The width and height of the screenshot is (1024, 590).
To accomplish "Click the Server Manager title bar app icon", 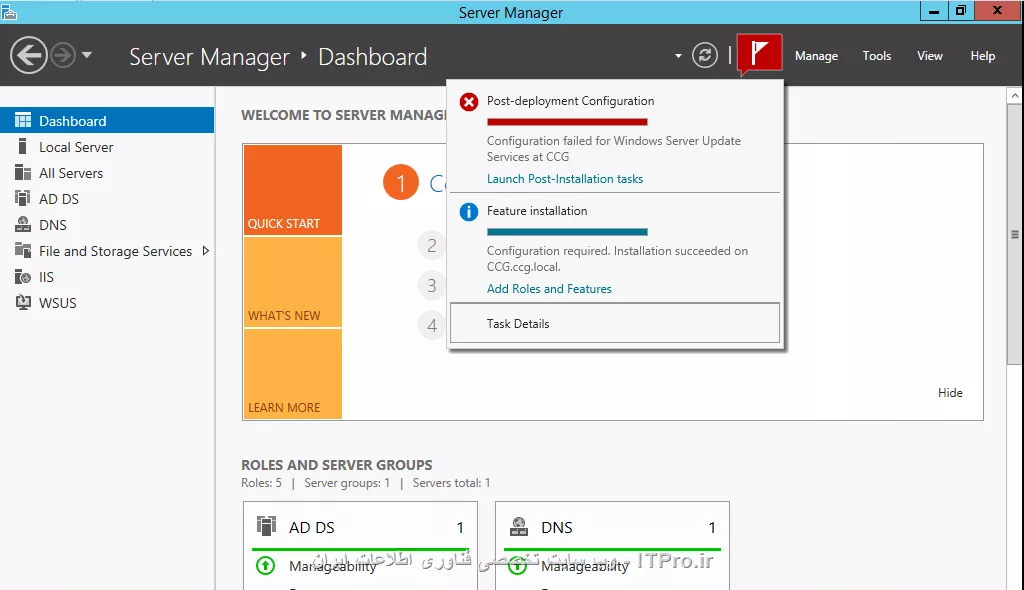I will pos(8,12).
